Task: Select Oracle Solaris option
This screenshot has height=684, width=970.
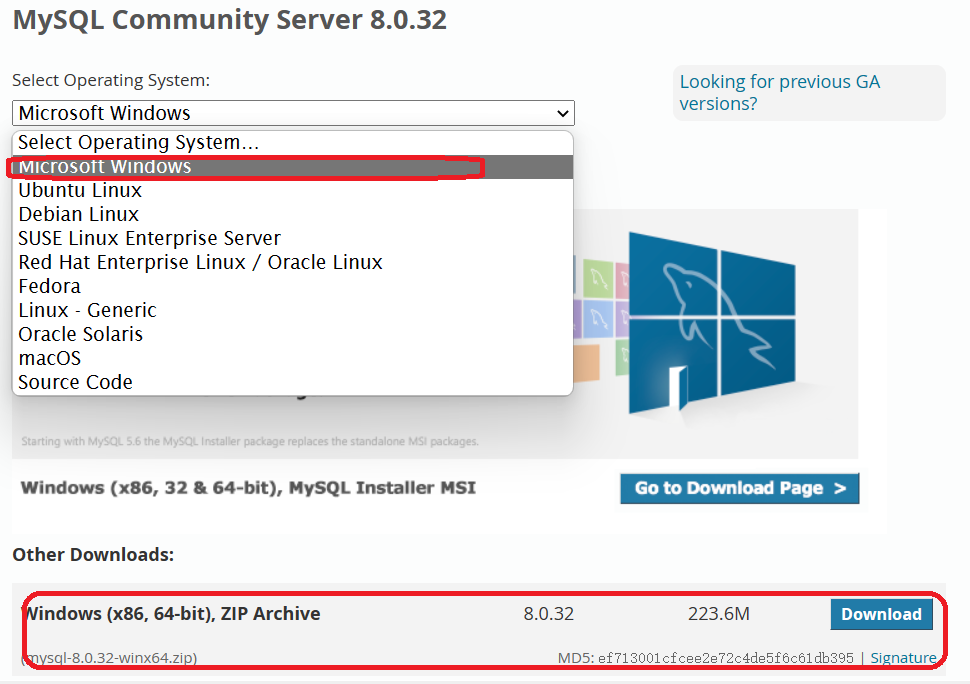Action: coord(293,335)
